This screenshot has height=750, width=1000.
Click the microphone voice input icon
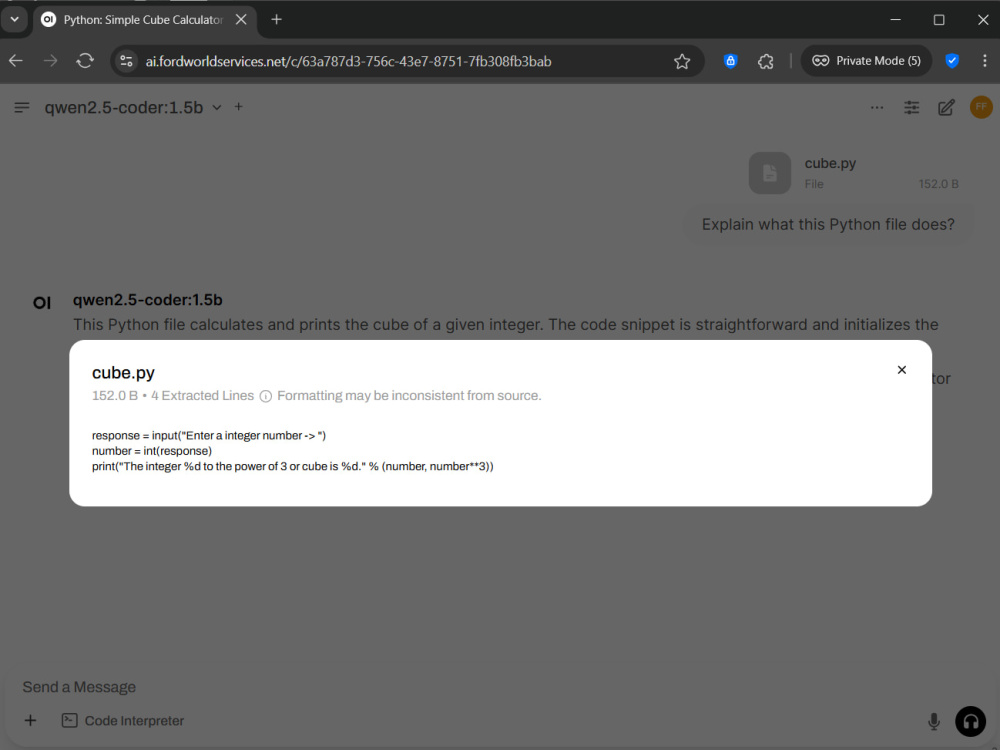point(934,721)
